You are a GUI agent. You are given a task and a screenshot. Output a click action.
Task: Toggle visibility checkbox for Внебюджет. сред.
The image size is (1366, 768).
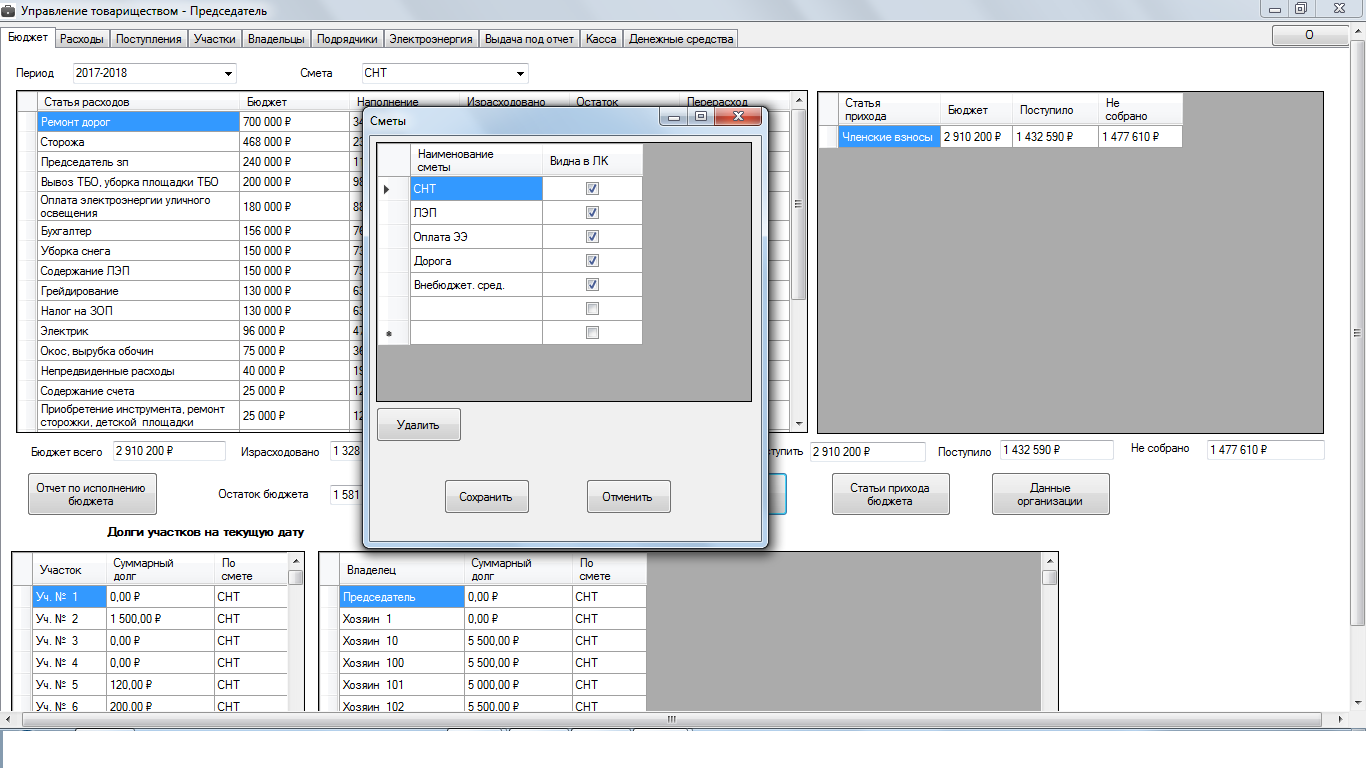point(592,285)
